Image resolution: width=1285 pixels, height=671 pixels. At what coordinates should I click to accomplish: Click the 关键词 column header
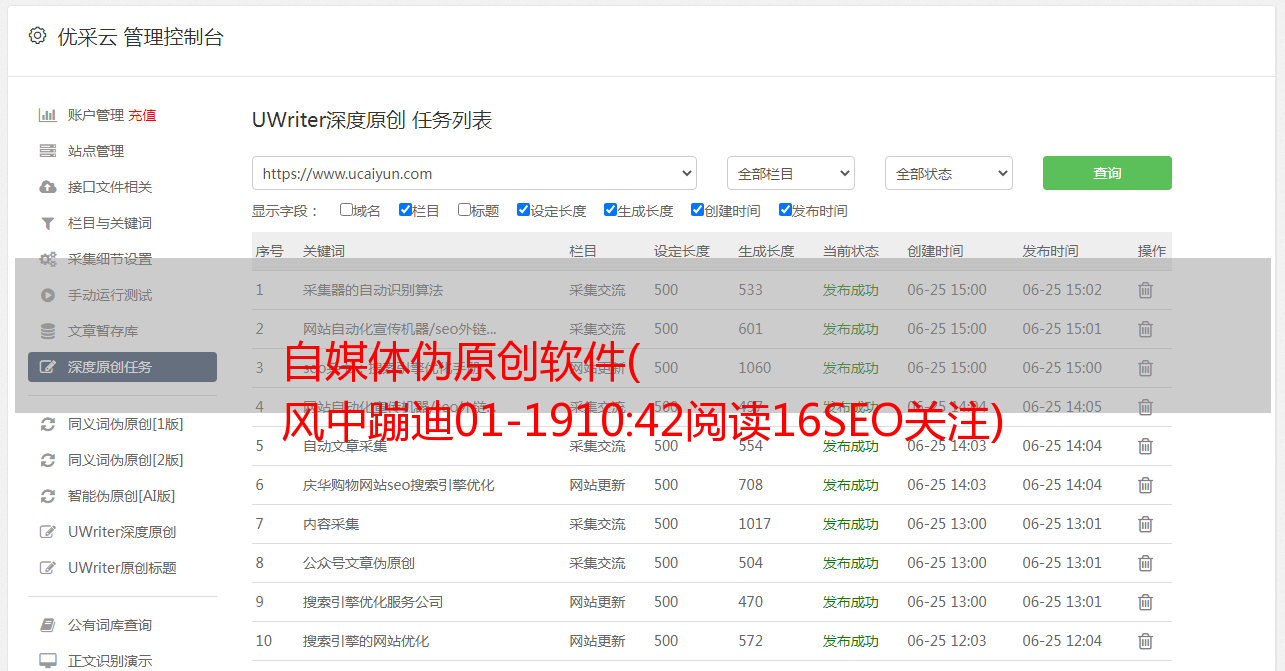coord(324,251)
